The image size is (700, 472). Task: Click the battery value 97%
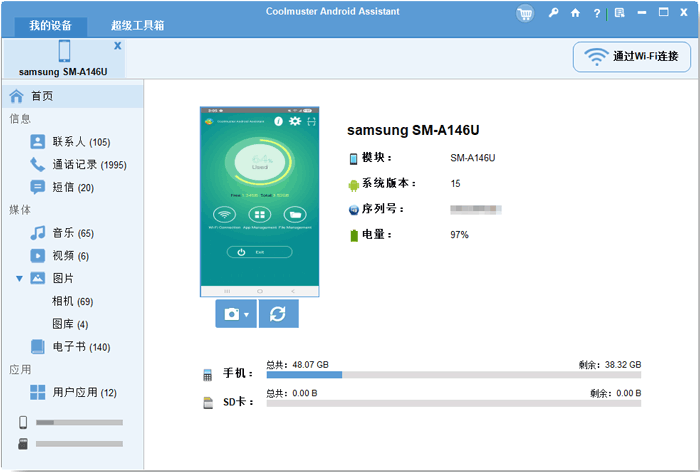(459, 235)
